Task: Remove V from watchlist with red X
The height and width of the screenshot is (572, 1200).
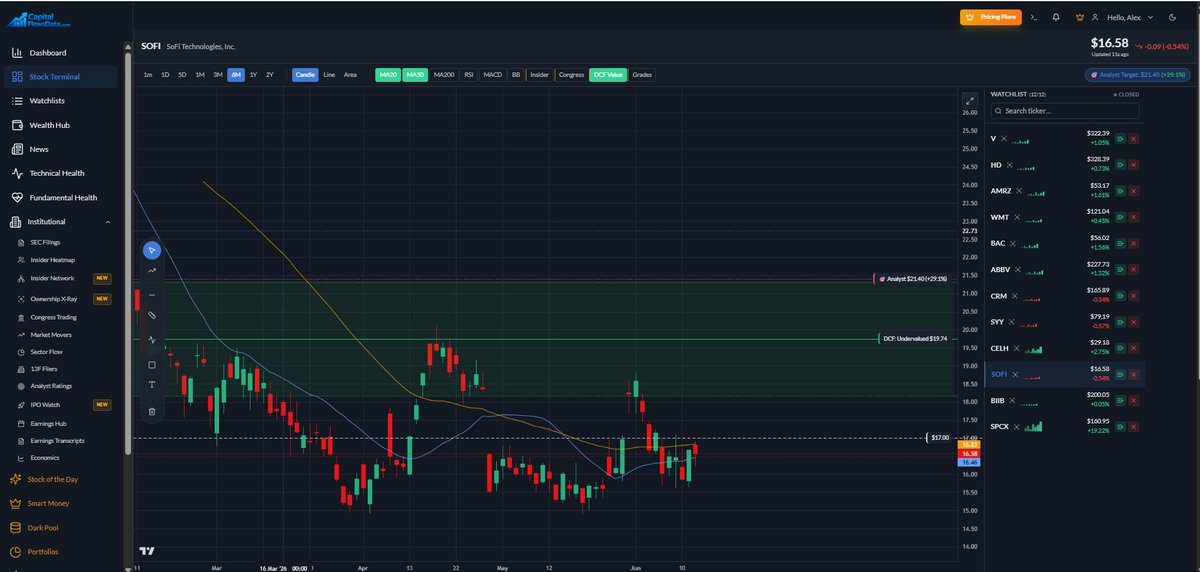Action: point(1134,137)
